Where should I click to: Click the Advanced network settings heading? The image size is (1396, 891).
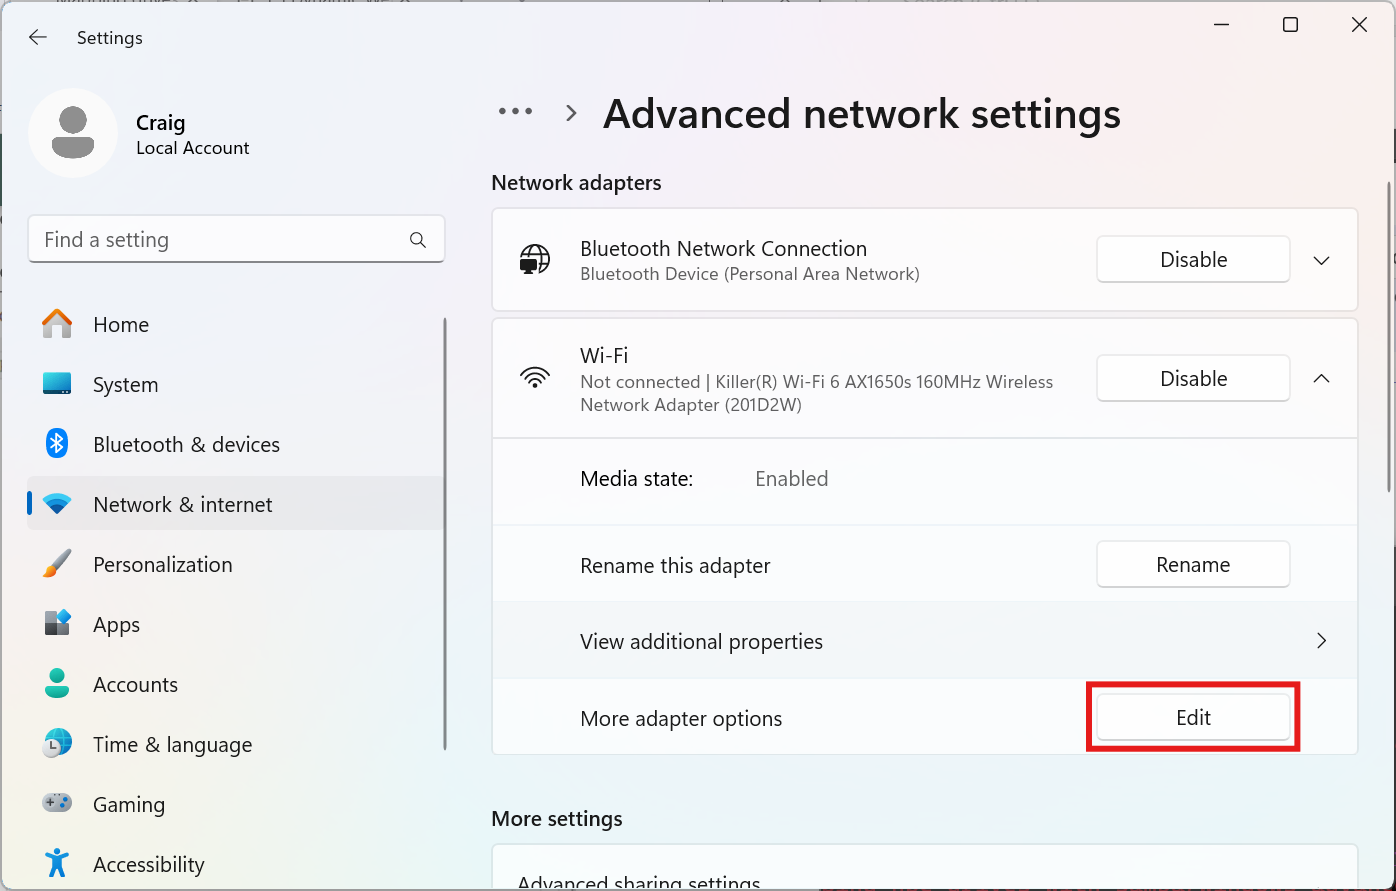862,114
